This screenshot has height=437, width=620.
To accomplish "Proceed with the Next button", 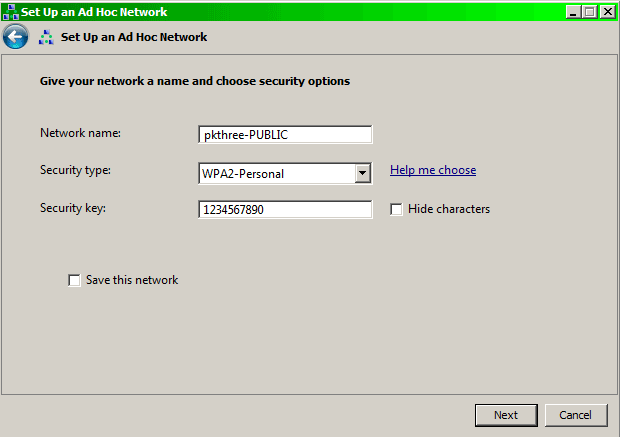I will 506,415.
